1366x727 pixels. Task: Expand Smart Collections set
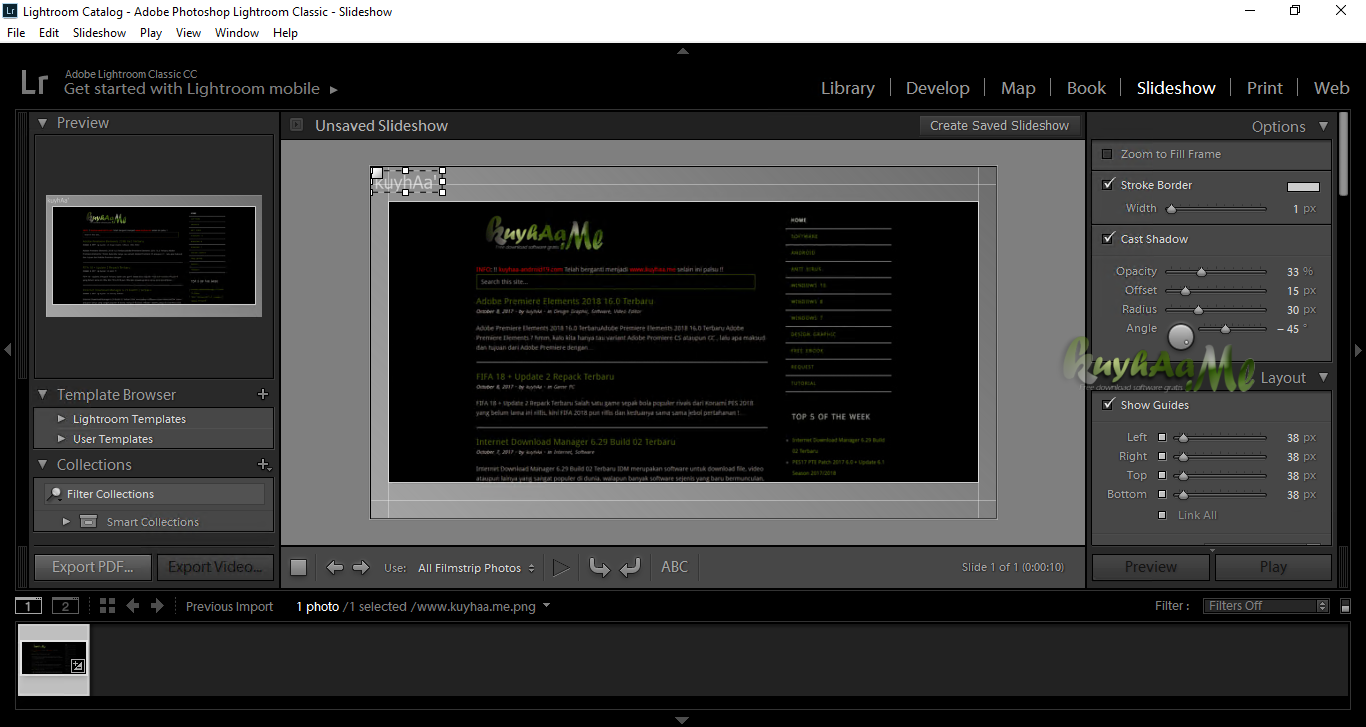66,521
